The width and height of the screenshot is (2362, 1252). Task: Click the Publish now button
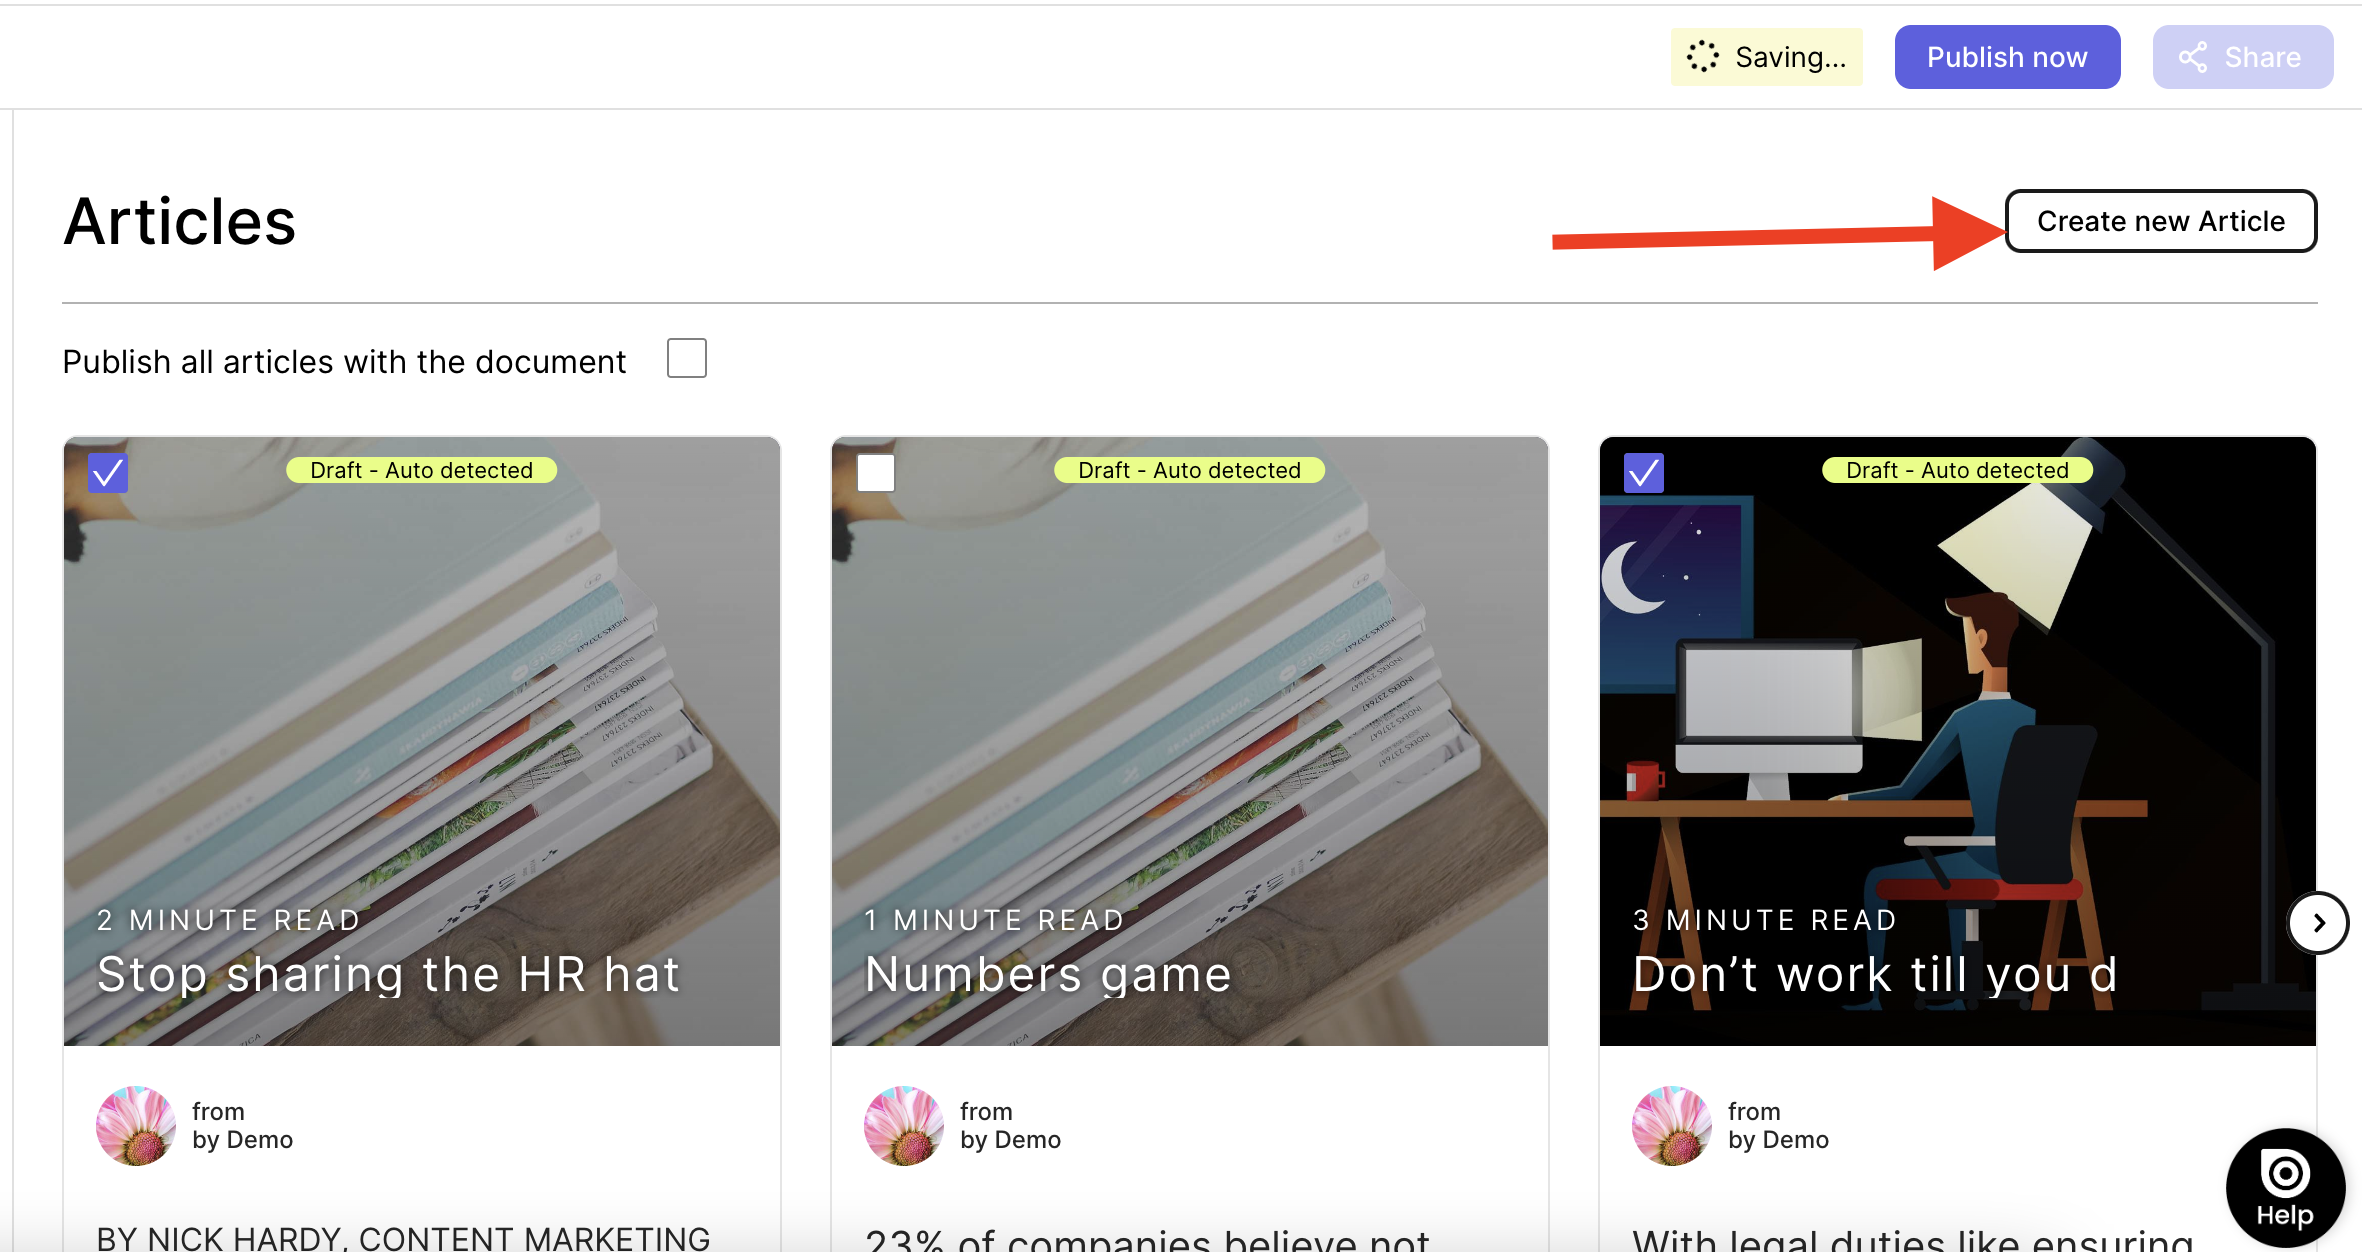[2007, 57]
